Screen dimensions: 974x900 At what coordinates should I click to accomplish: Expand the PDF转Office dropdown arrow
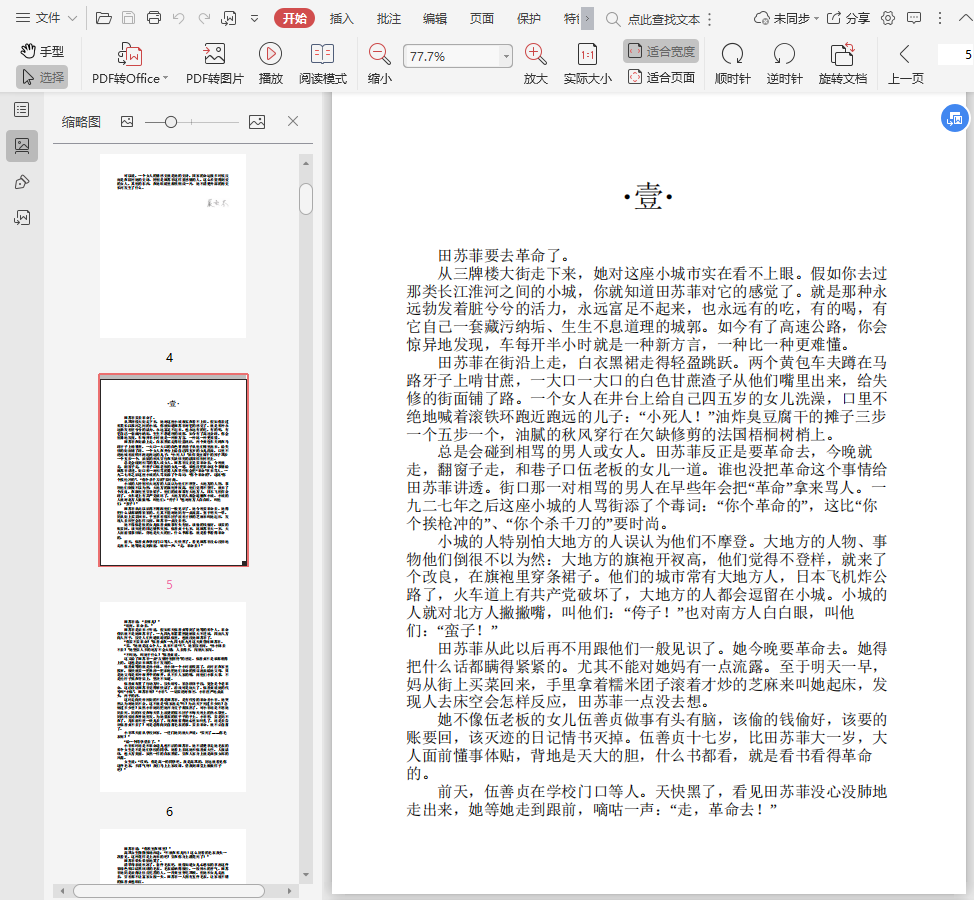pyautogui.click(x=165, y=78)
